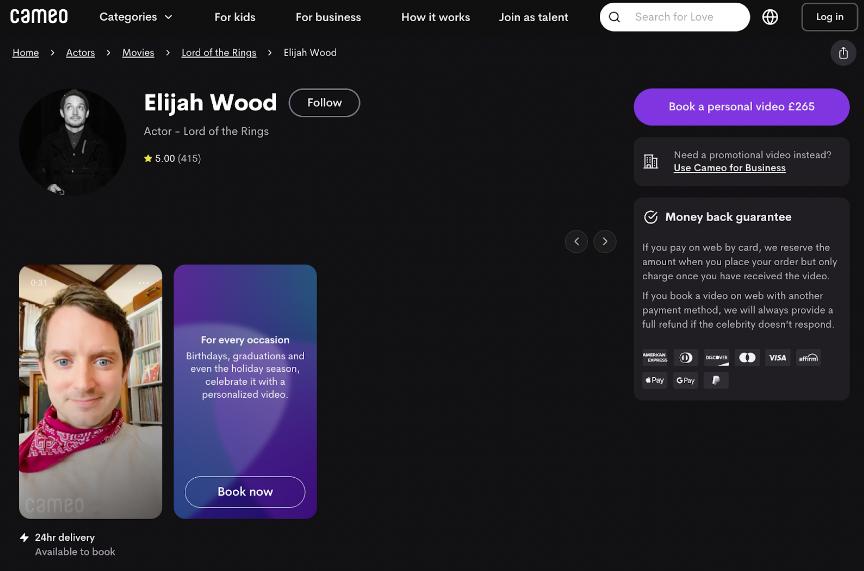Click the share icon button
This screenshot has width=864, height=571.
843,53
